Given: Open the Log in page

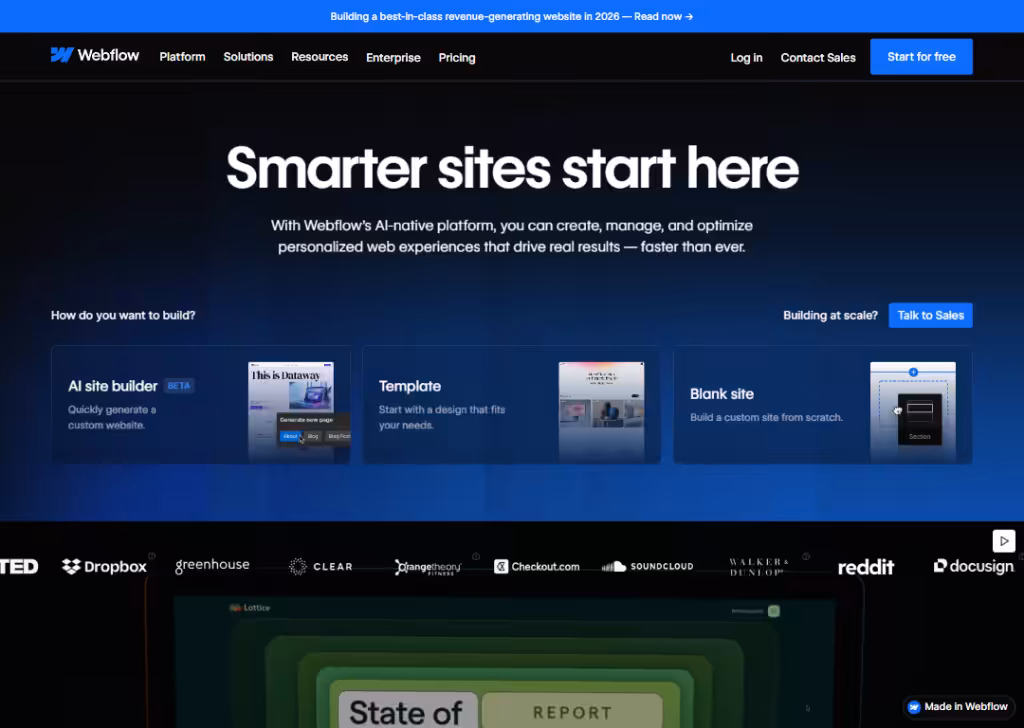Looking at the screenshot, I should (x=746, y=57).
